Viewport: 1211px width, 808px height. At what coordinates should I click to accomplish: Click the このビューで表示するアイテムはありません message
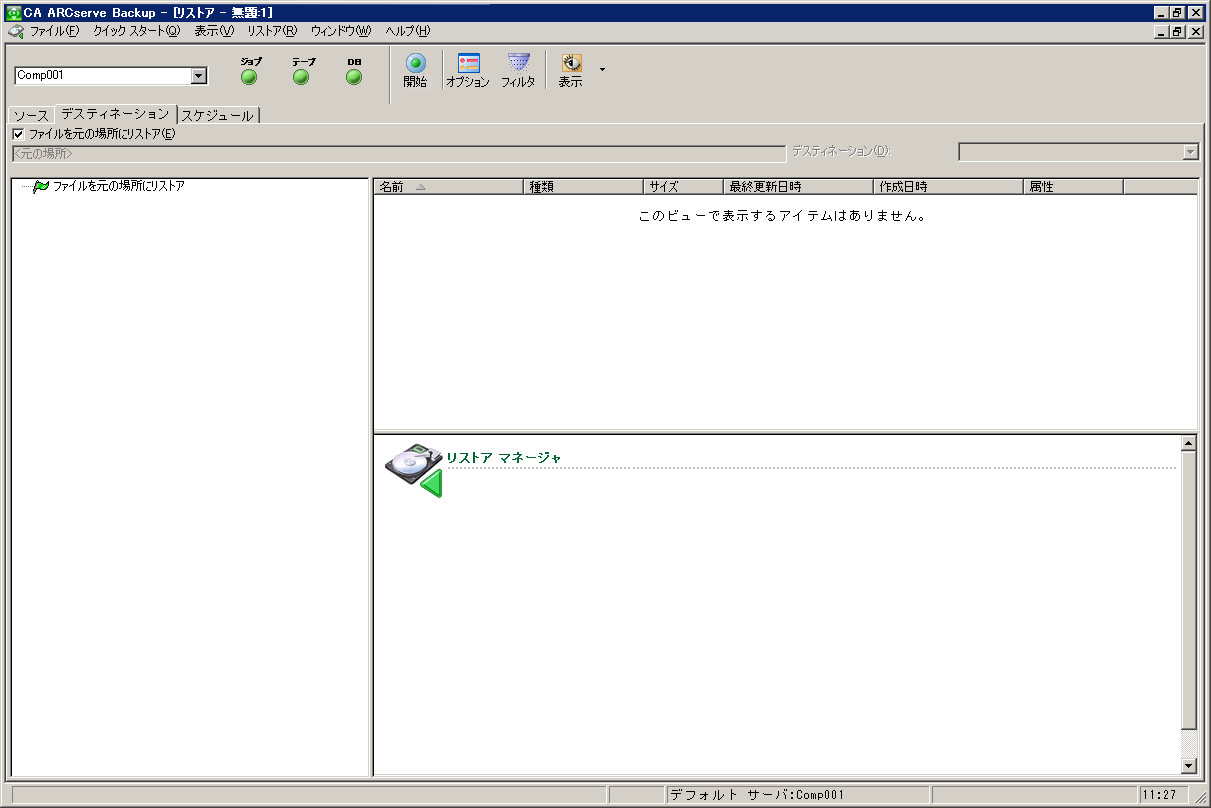pos(782,215)
